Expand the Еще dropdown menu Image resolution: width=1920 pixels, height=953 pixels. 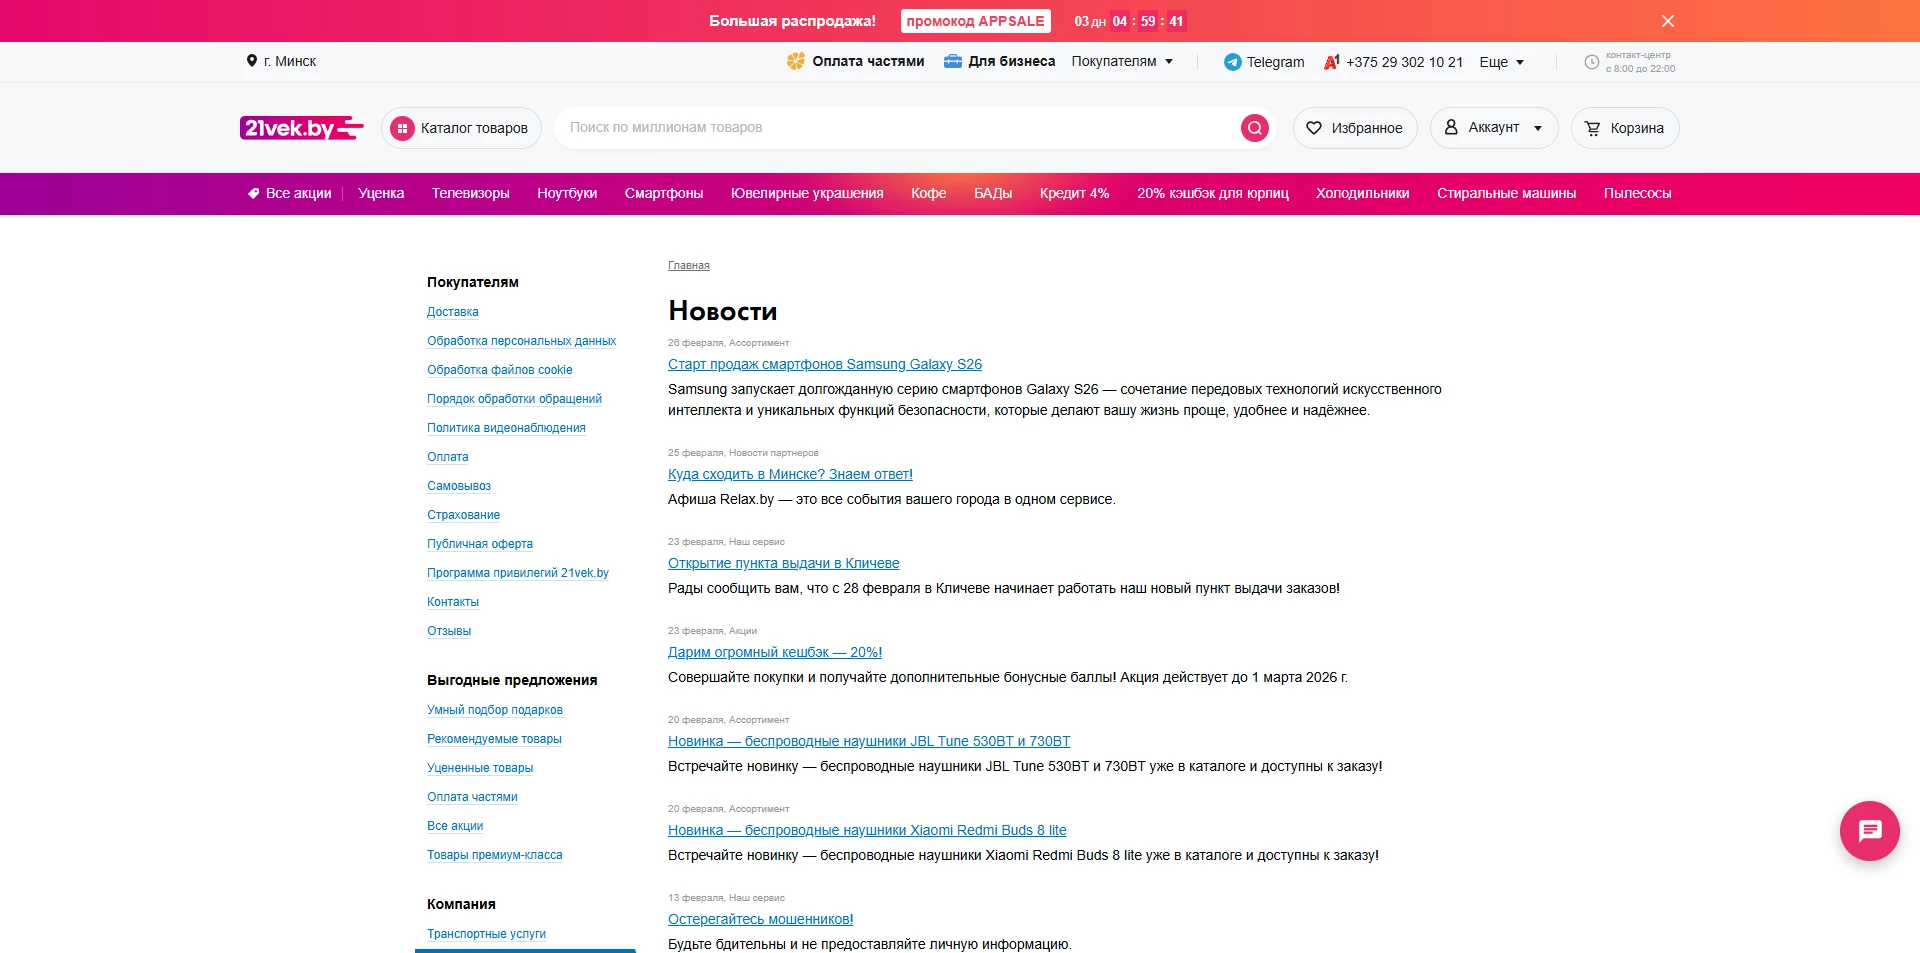1501,62
